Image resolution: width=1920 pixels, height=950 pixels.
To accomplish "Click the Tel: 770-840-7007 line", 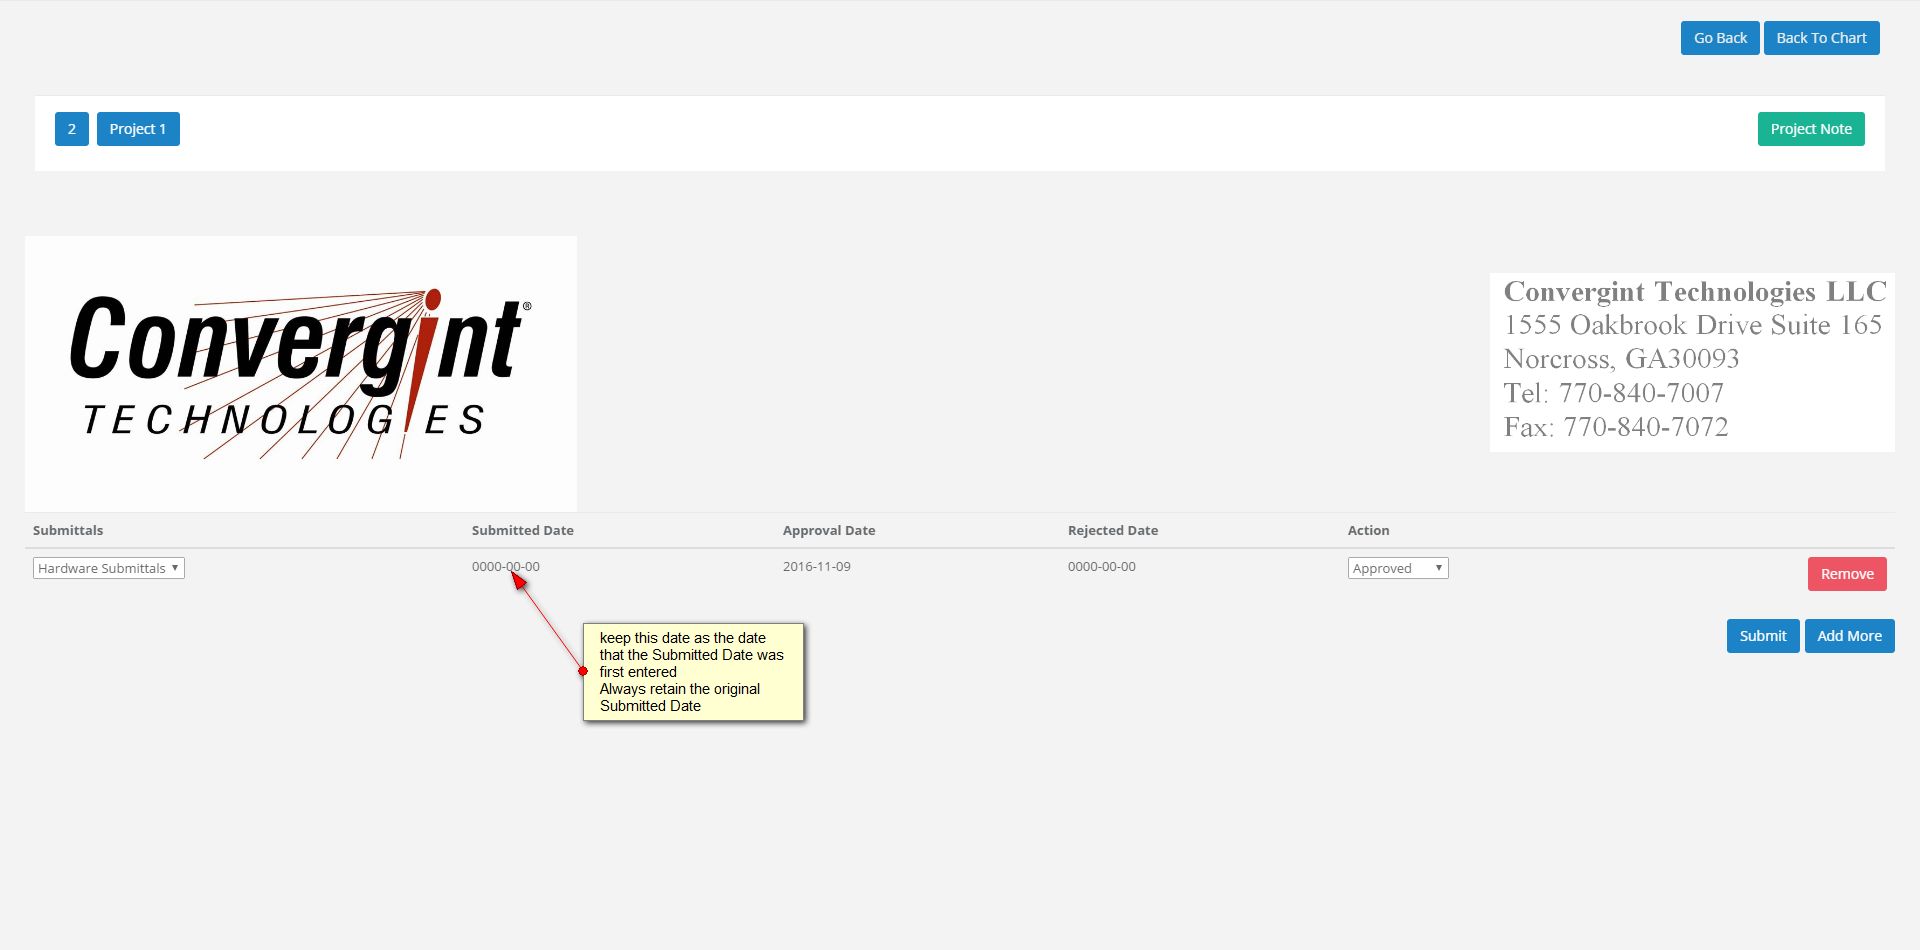I will (1614, 393).
